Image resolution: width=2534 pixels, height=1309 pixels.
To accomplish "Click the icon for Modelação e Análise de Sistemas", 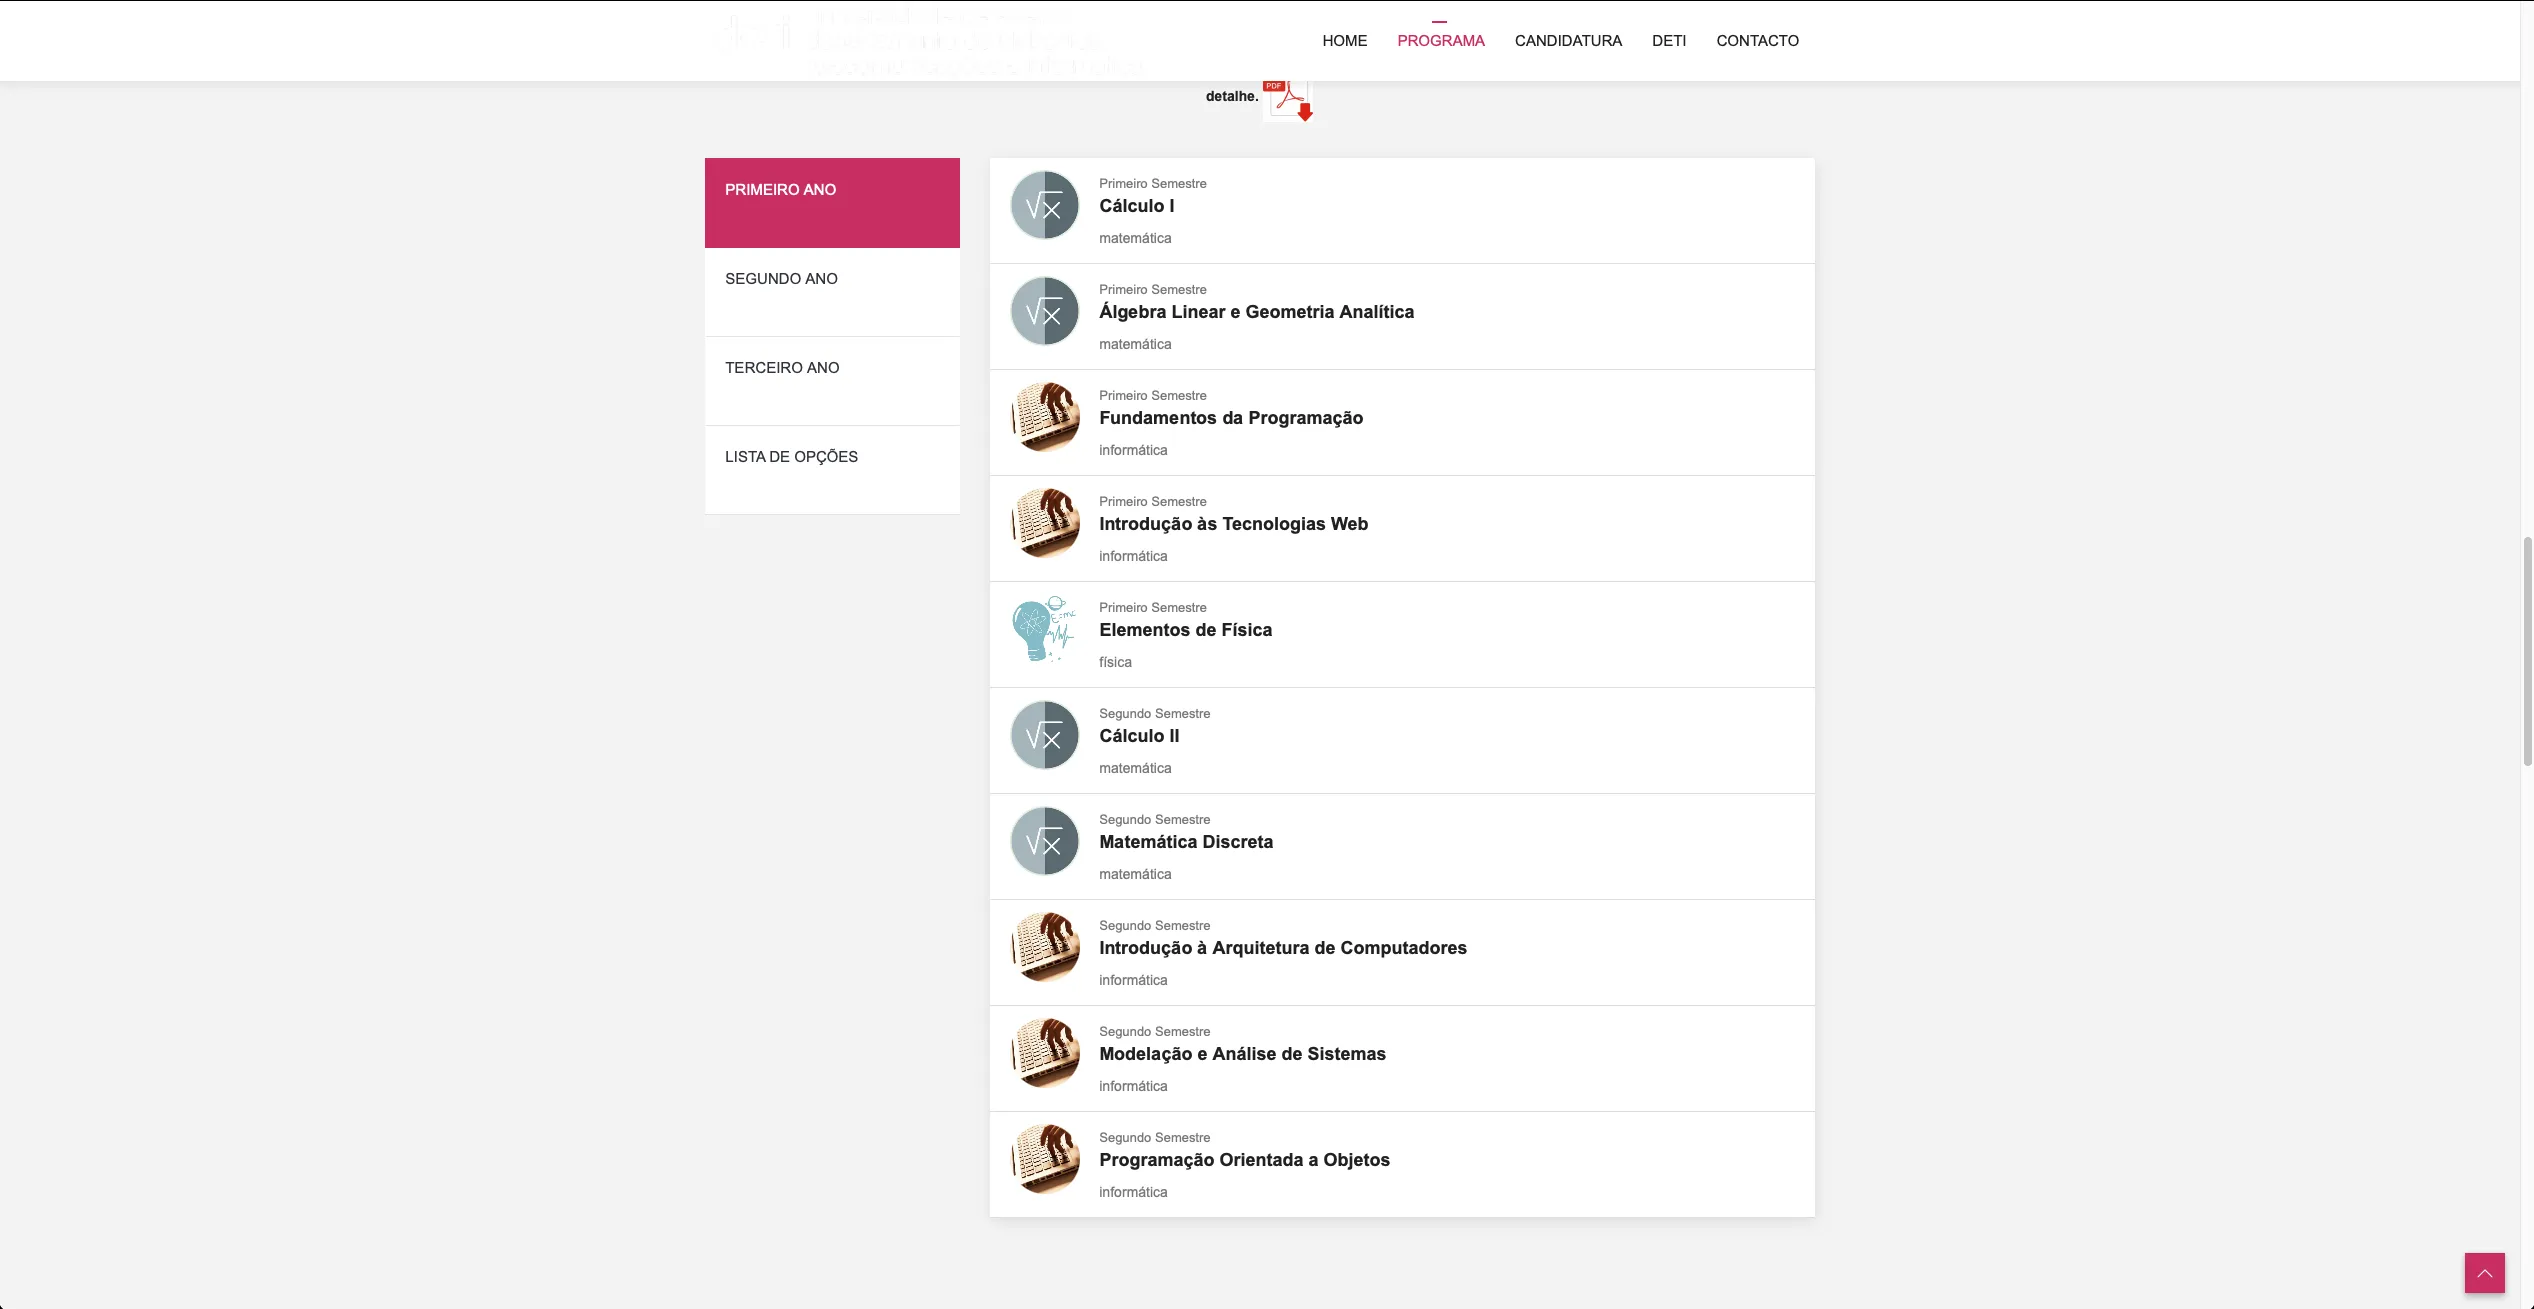I will (1045, 1053).
